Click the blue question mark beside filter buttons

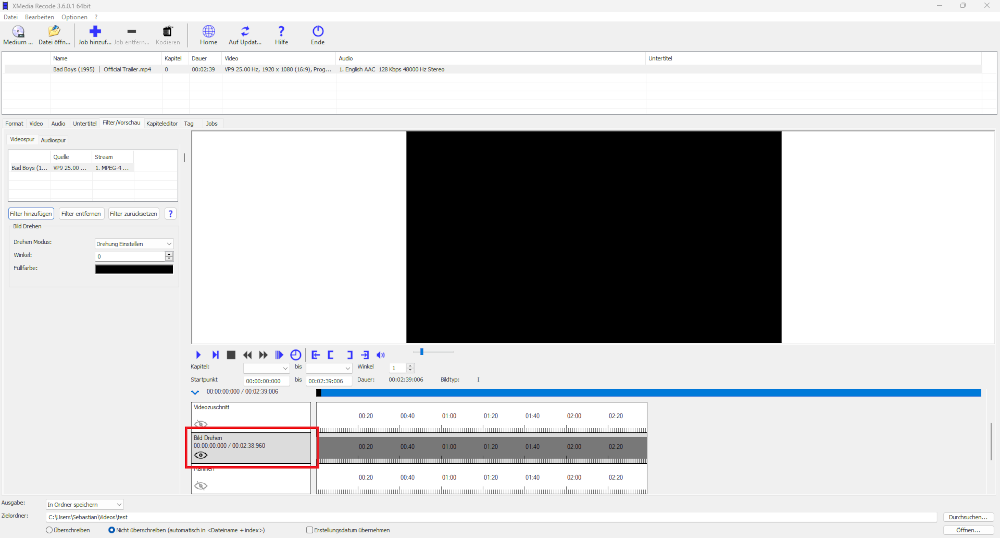pyautogui.click(x=170, y=214)
